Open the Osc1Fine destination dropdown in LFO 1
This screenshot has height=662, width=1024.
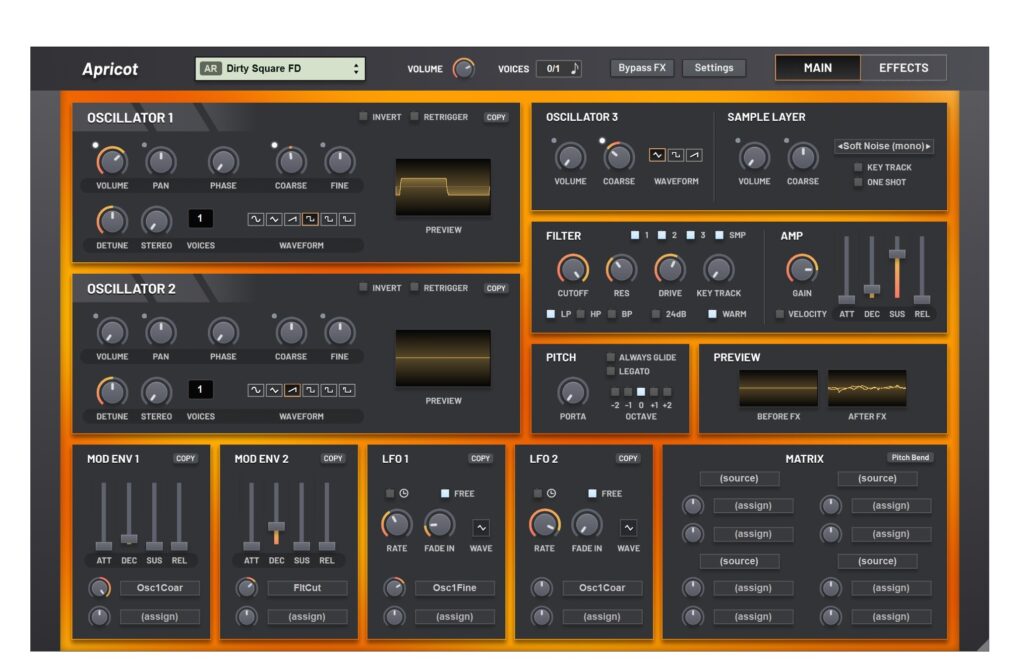point(454,588)
